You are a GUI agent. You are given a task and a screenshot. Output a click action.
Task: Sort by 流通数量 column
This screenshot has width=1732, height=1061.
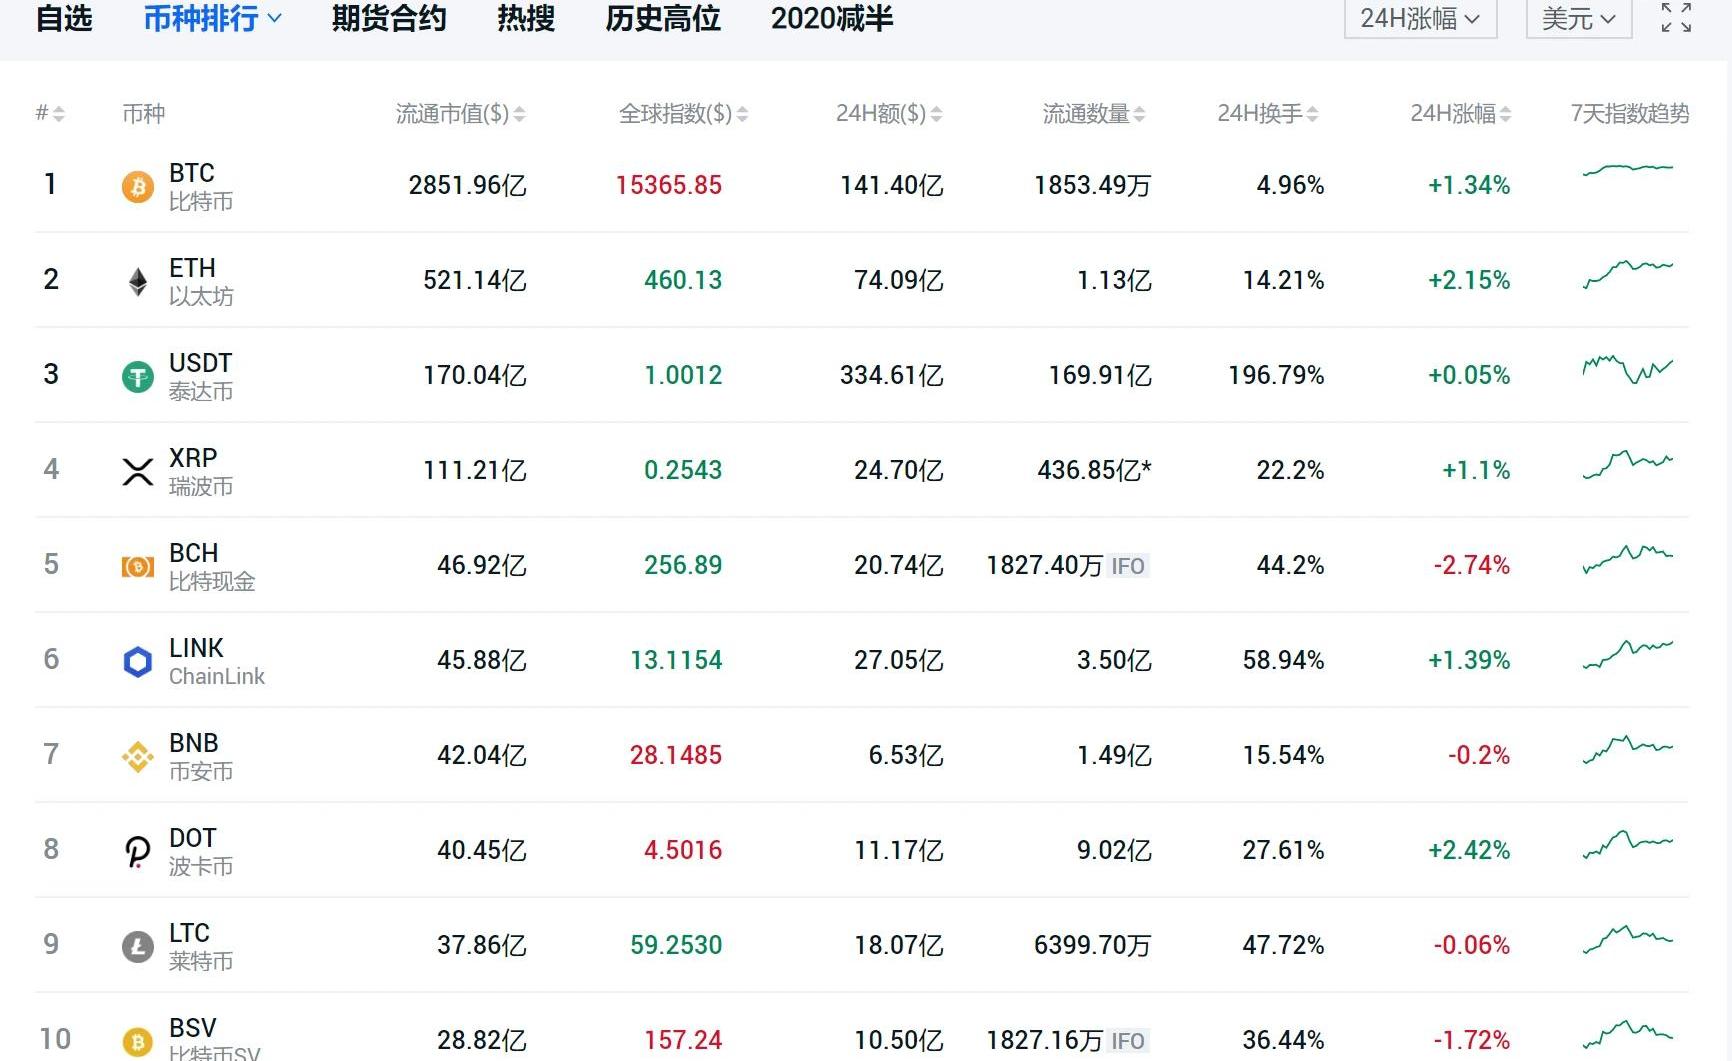point(1094,114)
